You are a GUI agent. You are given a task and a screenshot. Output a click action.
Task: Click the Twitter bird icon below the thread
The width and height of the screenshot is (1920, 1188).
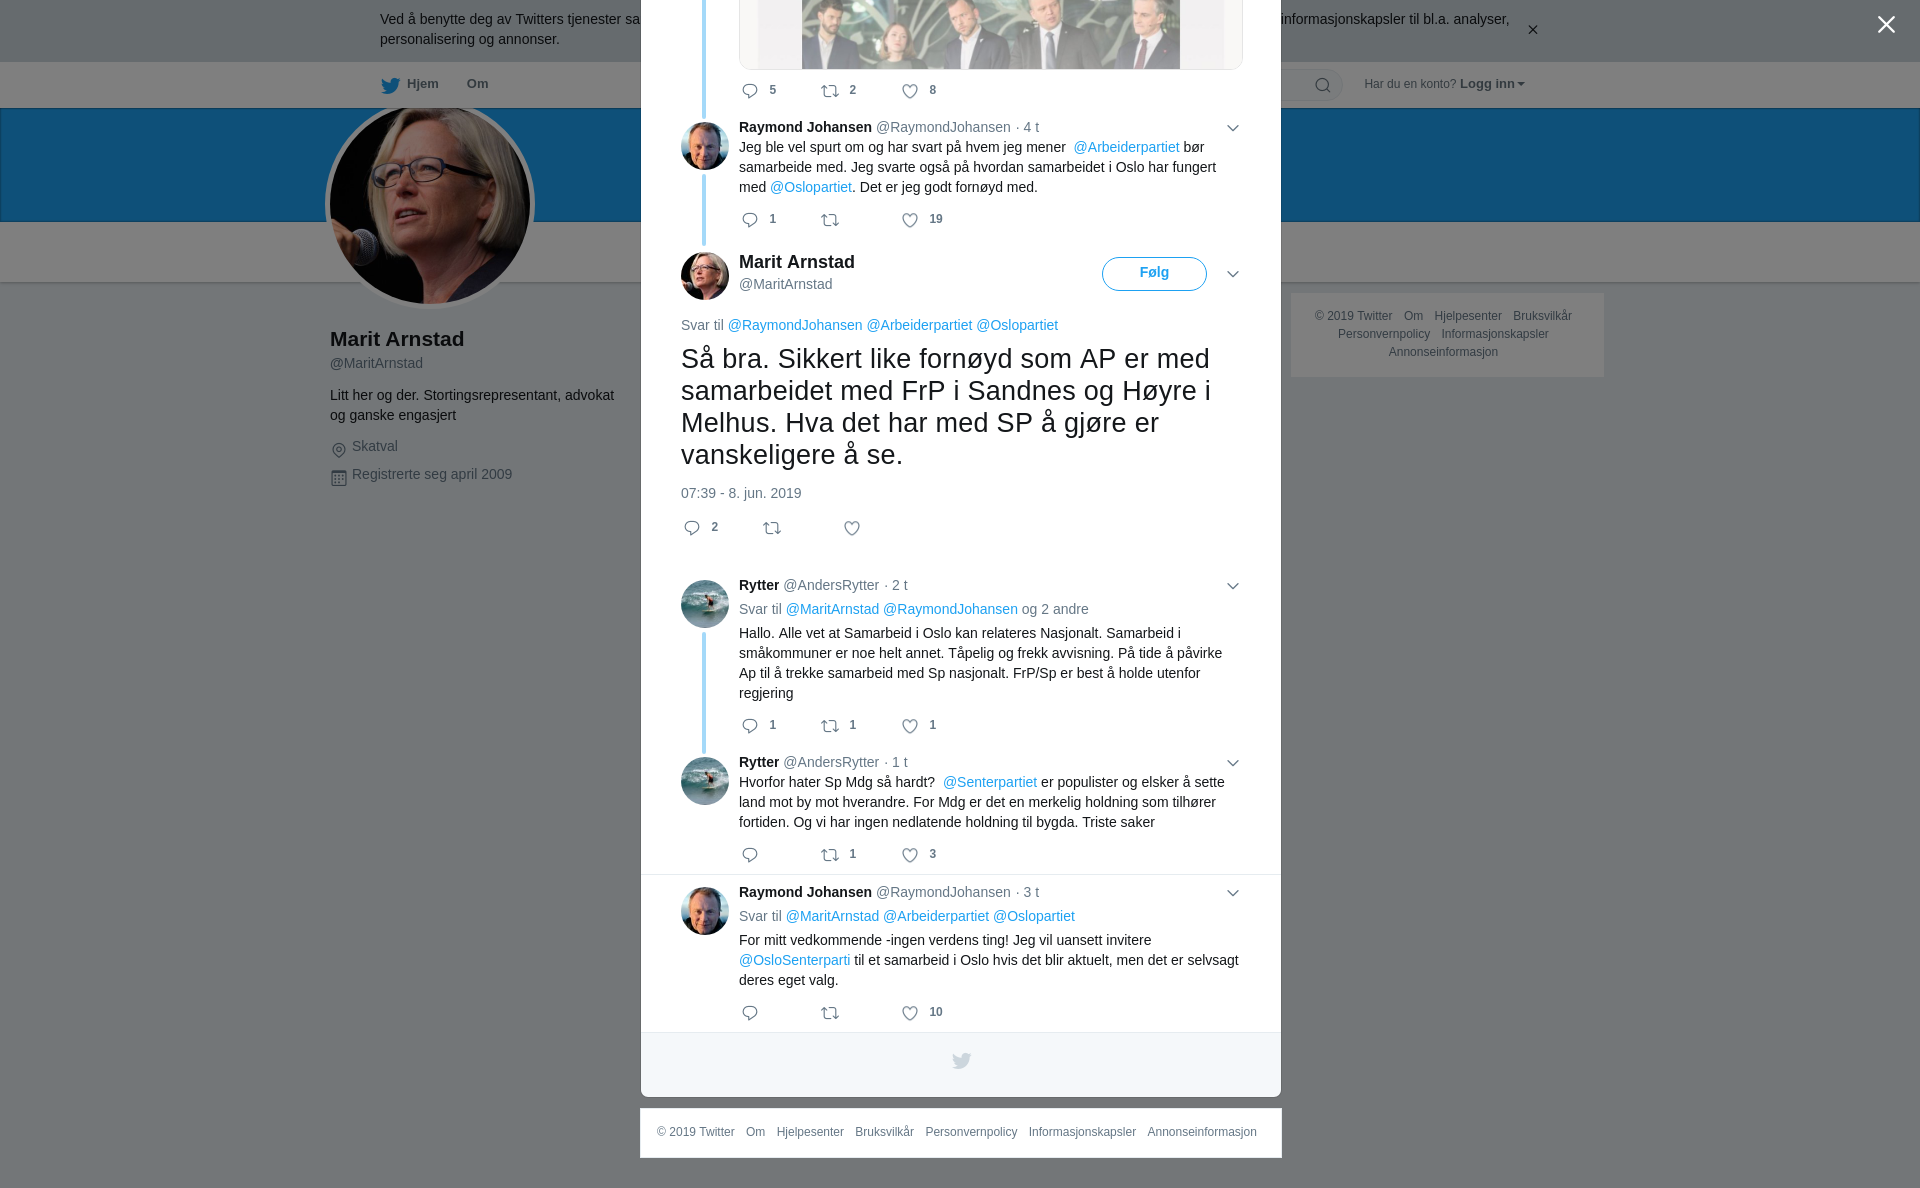(x=961, y=1061)
